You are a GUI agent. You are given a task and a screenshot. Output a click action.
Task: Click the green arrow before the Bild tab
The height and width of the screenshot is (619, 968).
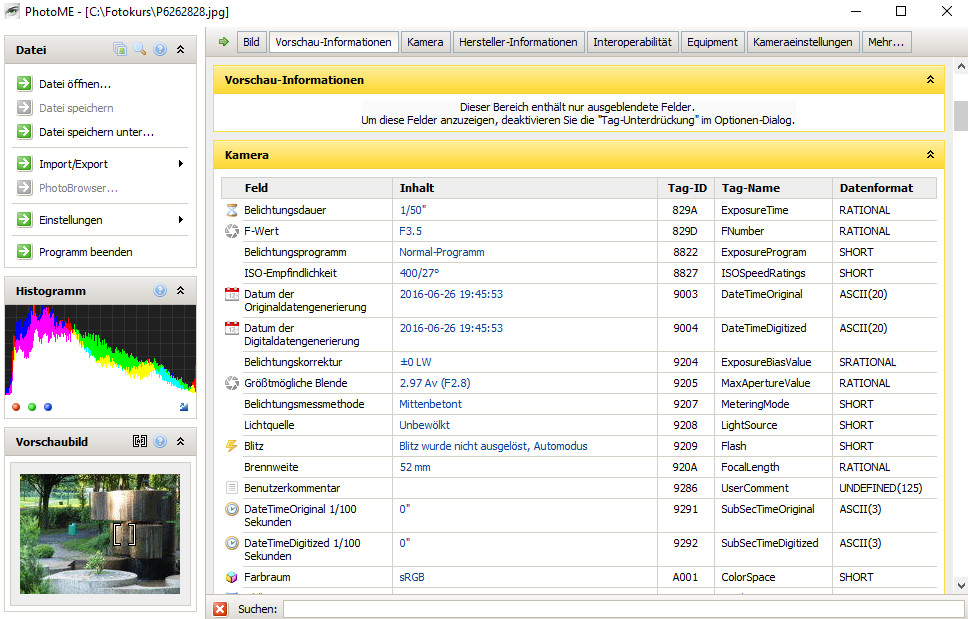coord(223,42)
